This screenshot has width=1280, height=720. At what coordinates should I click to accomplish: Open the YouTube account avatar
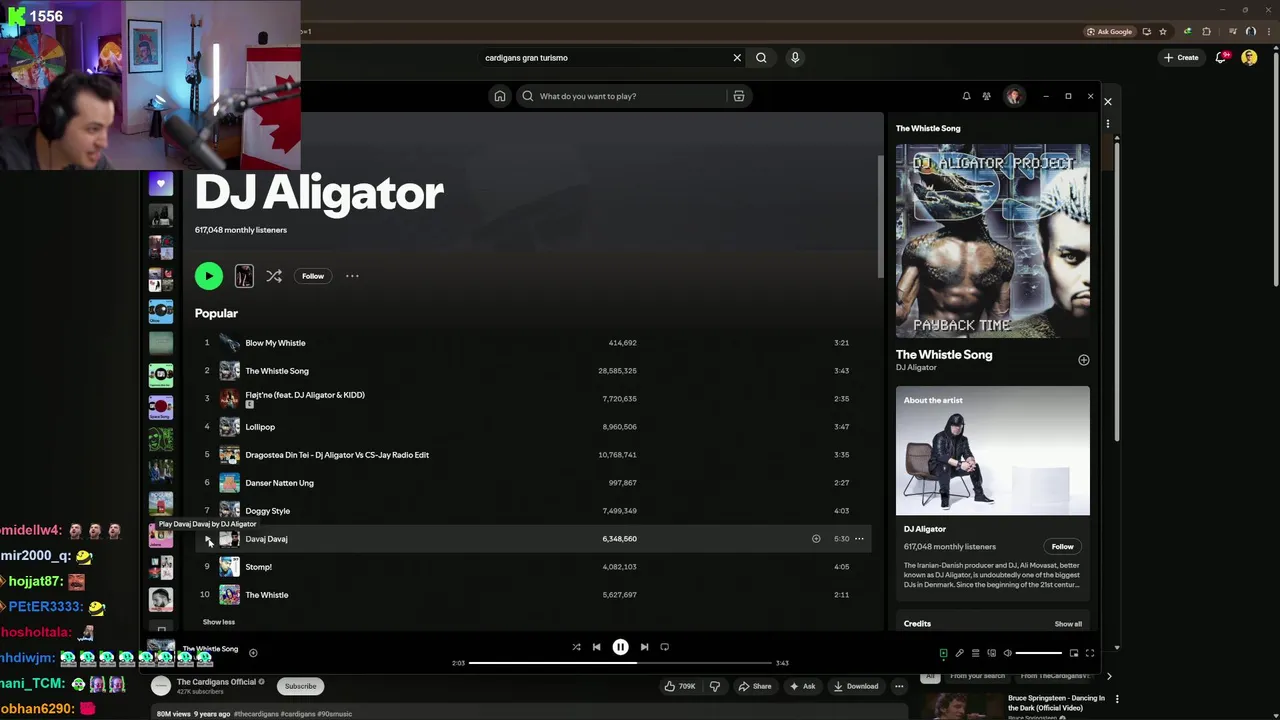(x=1249, y=58)
